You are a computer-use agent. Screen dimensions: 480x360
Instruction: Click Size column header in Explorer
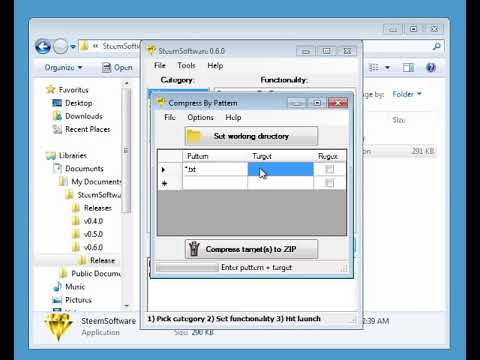[399, 120]
